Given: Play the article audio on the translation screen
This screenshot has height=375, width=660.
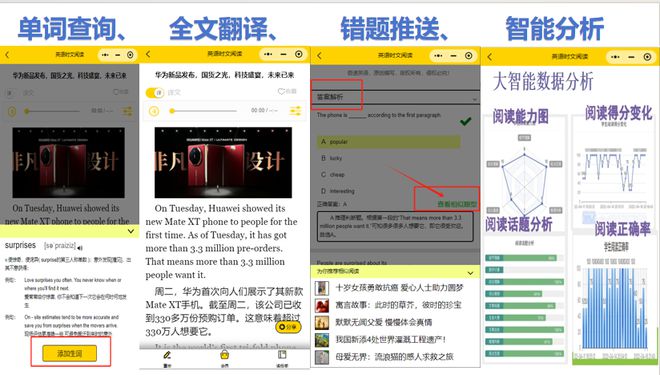Looking at the screenshot, I should [154, 111].
